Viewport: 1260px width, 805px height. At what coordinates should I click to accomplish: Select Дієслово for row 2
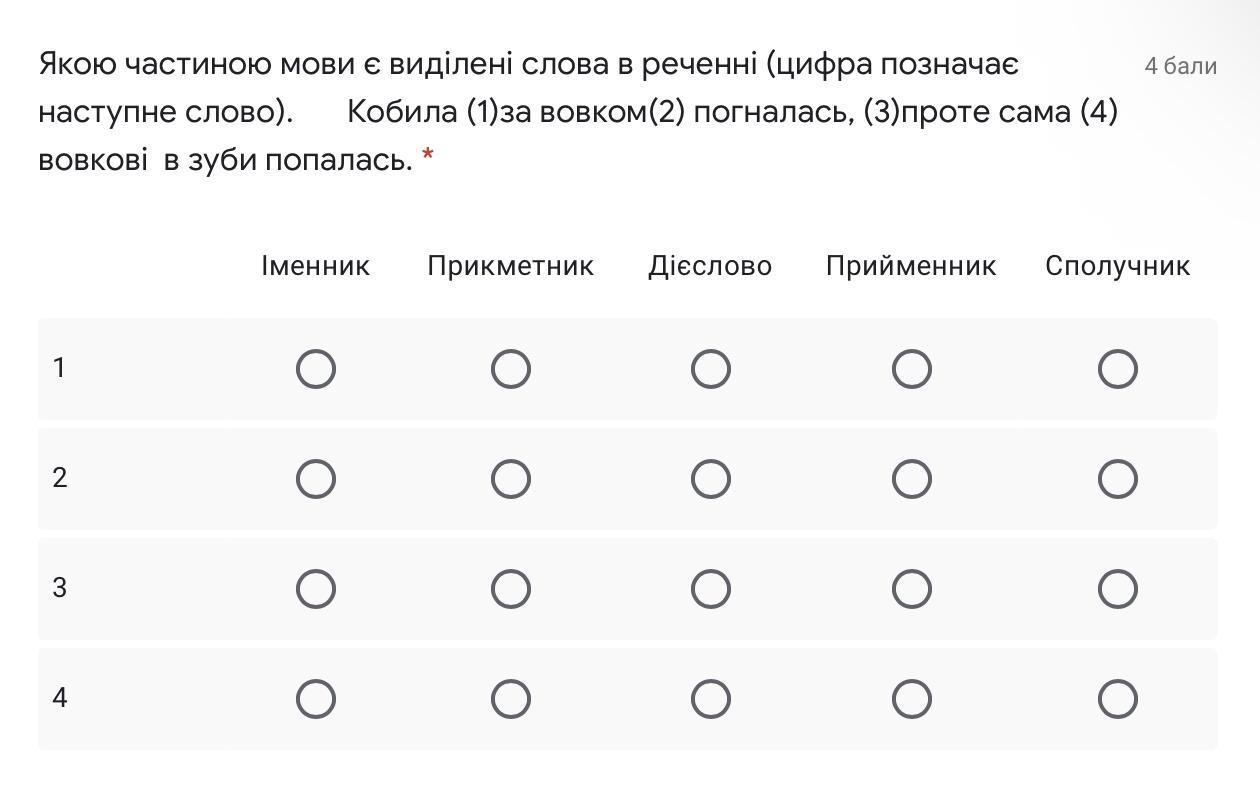coord(710,479)
